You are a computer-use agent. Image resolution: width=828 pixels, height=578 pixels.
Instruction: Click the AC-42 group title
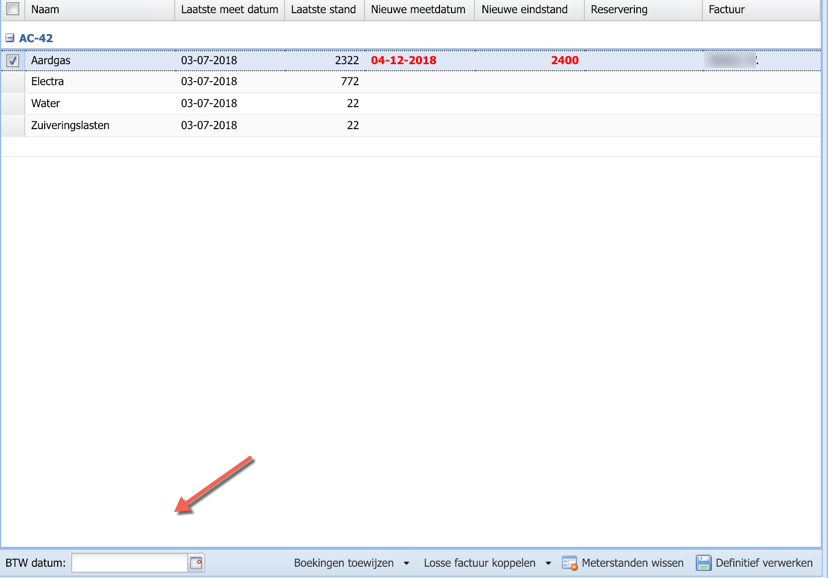point(36,38)
